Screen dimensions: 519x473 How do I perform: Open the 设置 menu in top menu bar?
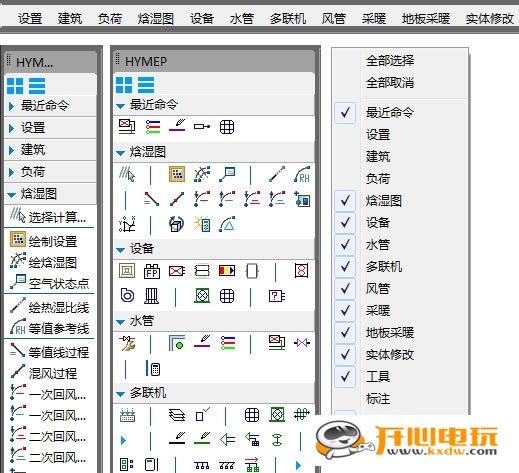coord(30,18)
